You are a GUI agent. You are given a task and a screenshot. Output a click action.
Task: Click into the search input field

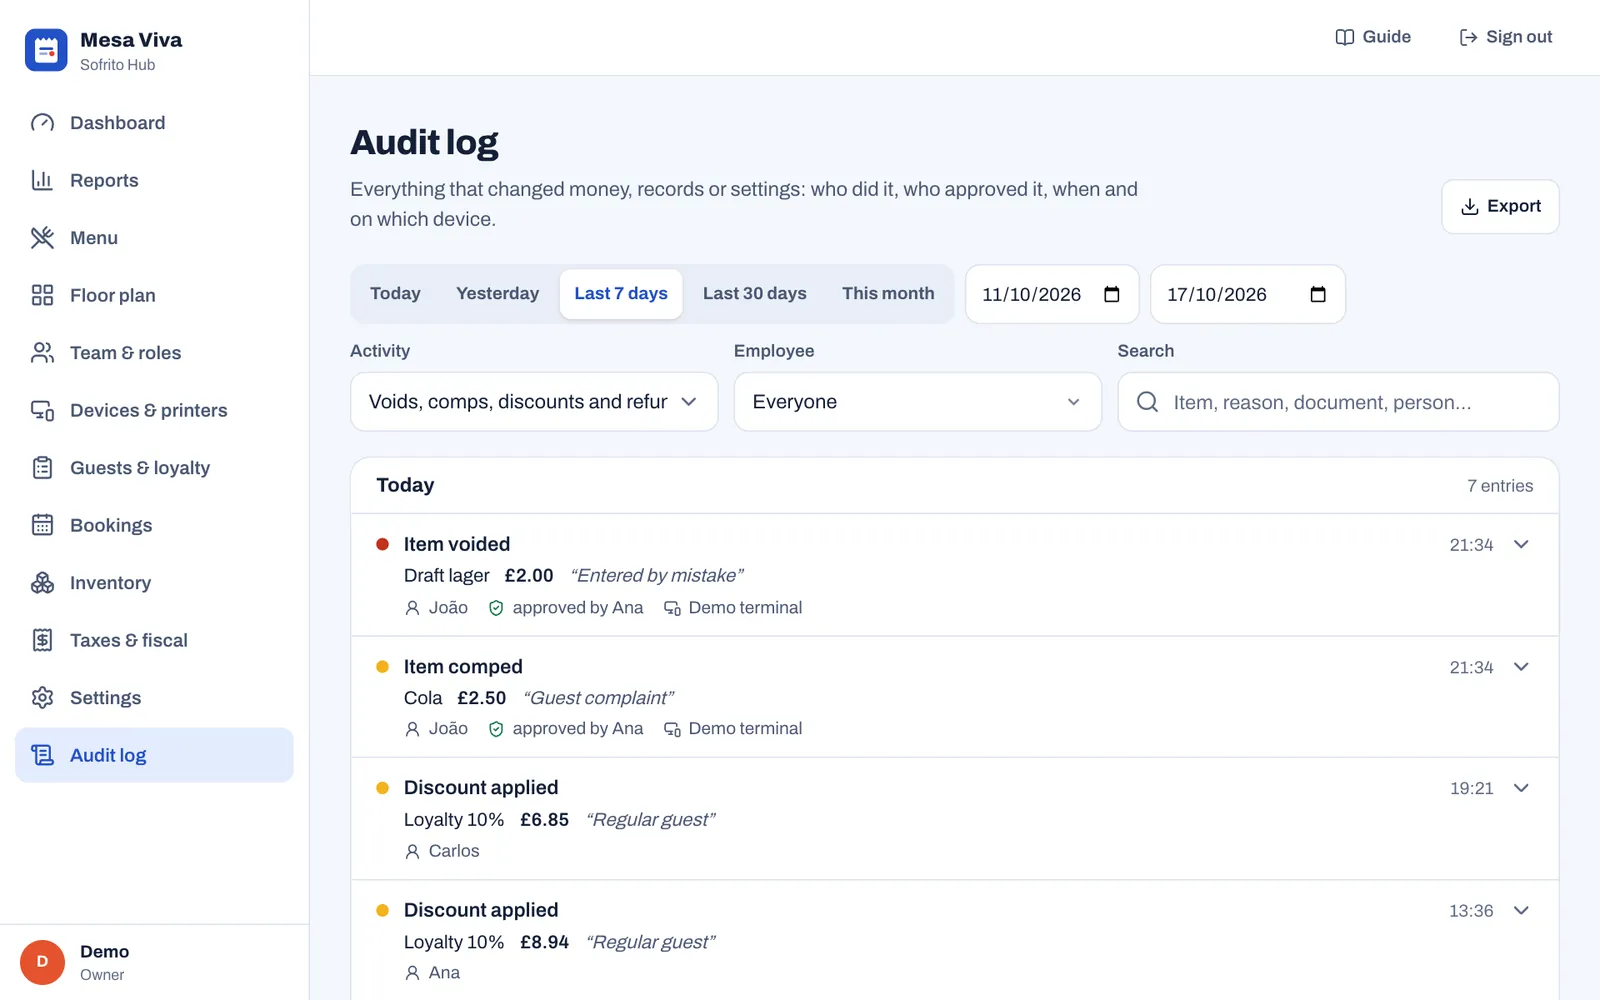click(1338, 402)
